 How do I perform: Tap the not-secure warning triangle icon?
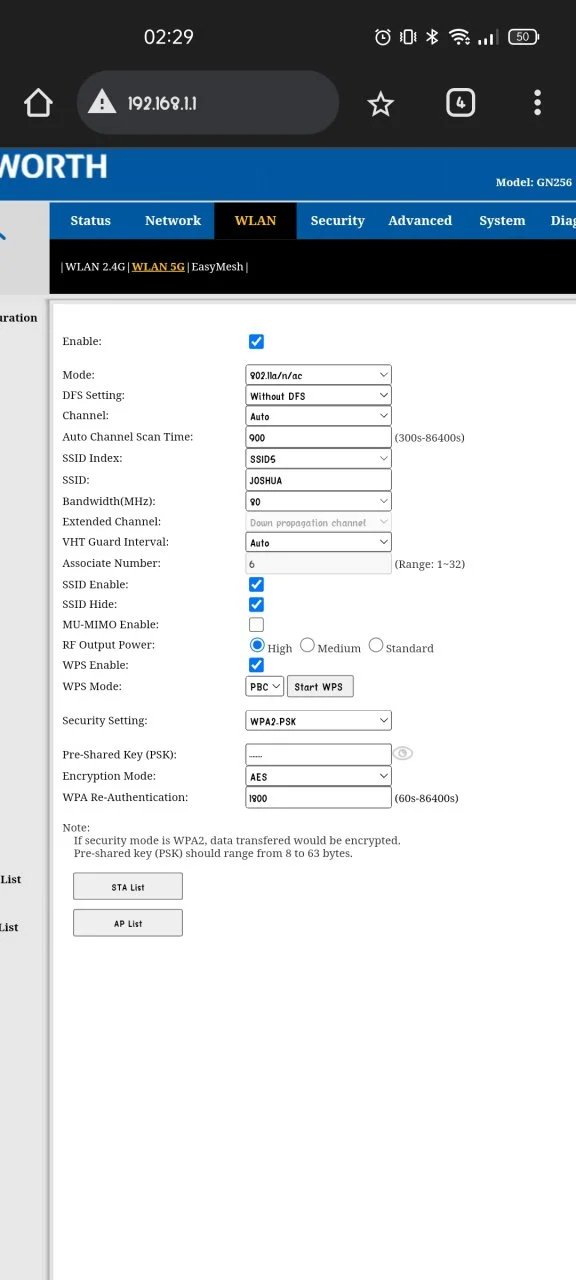tap(103, 102)
